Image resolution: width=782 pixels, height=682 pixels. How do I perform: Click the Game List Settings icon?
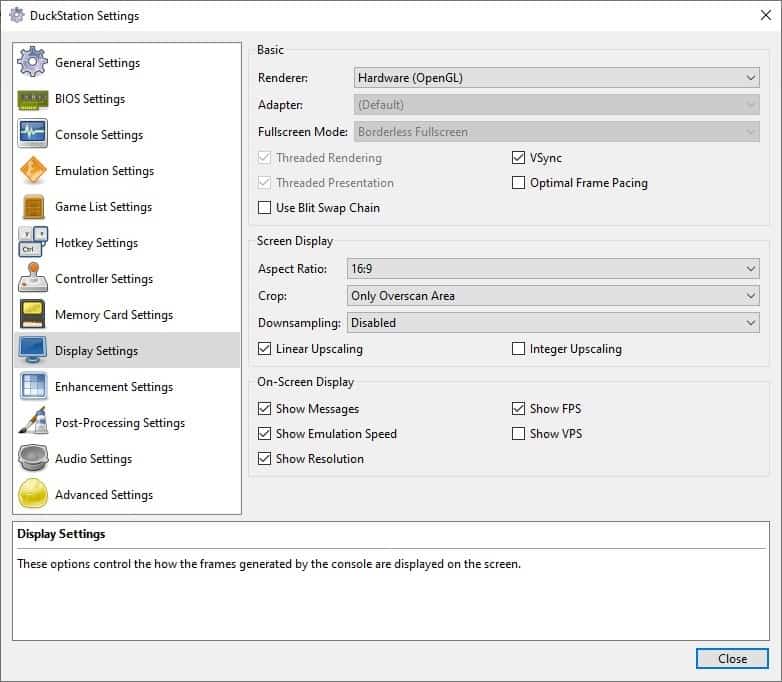pyautogui.click(x=33, y=207)
